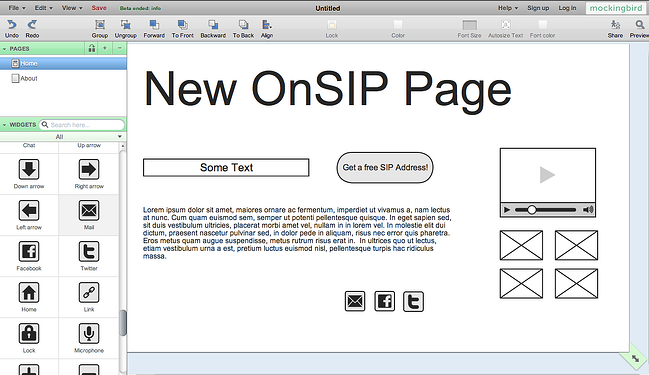Click the video player placeholder play triangle
The height and width of the screenshot is (375, 649).
tap(547, 175)
